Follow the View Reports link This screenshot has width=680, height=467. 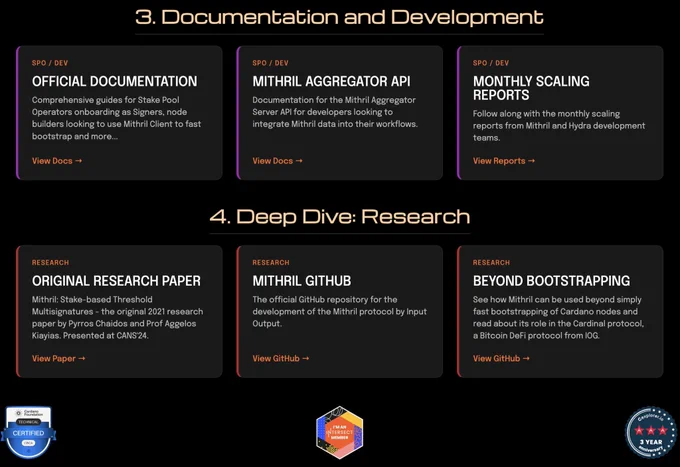pyautogui.click(x=504, y=161)
